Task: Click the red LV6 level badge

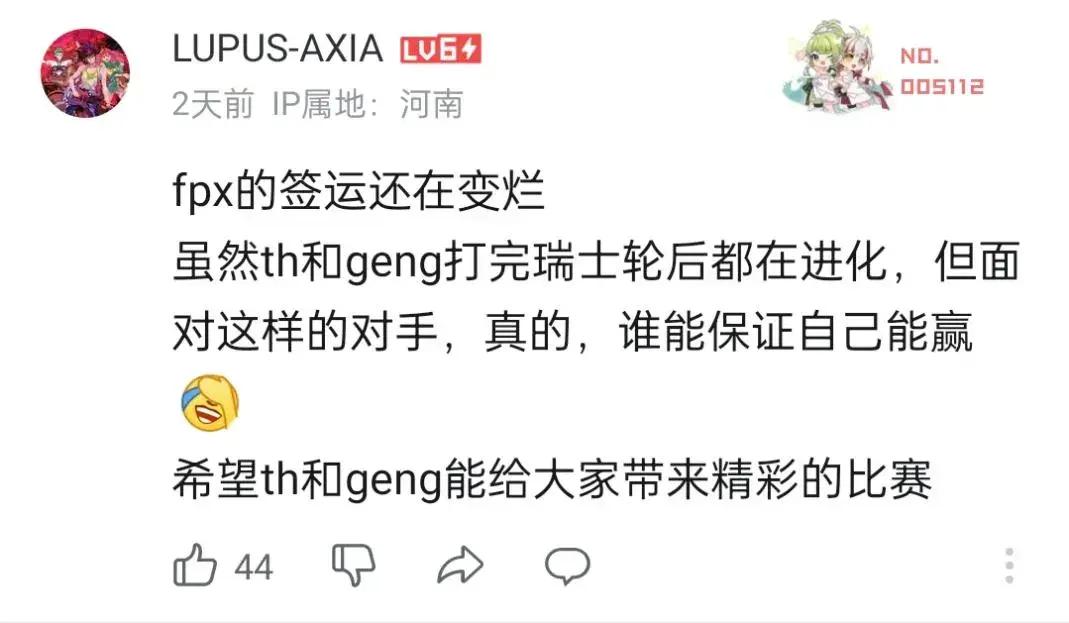Action: [x=441, y=50]
